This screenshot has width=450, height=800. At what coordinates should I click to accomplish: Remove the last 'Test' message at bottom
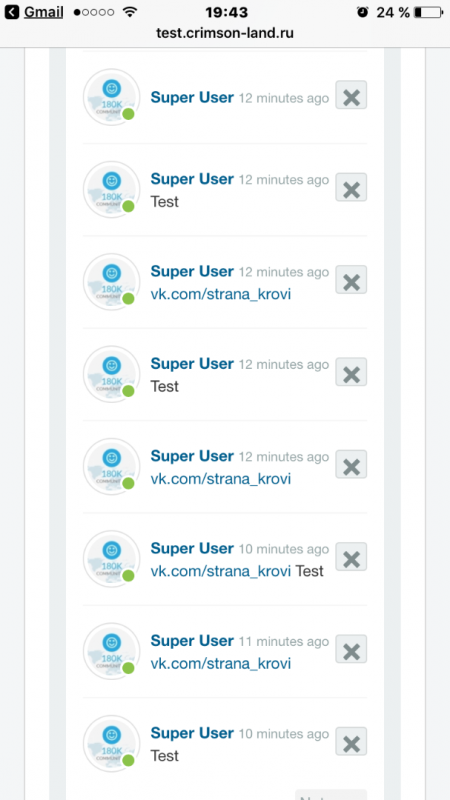351,741
